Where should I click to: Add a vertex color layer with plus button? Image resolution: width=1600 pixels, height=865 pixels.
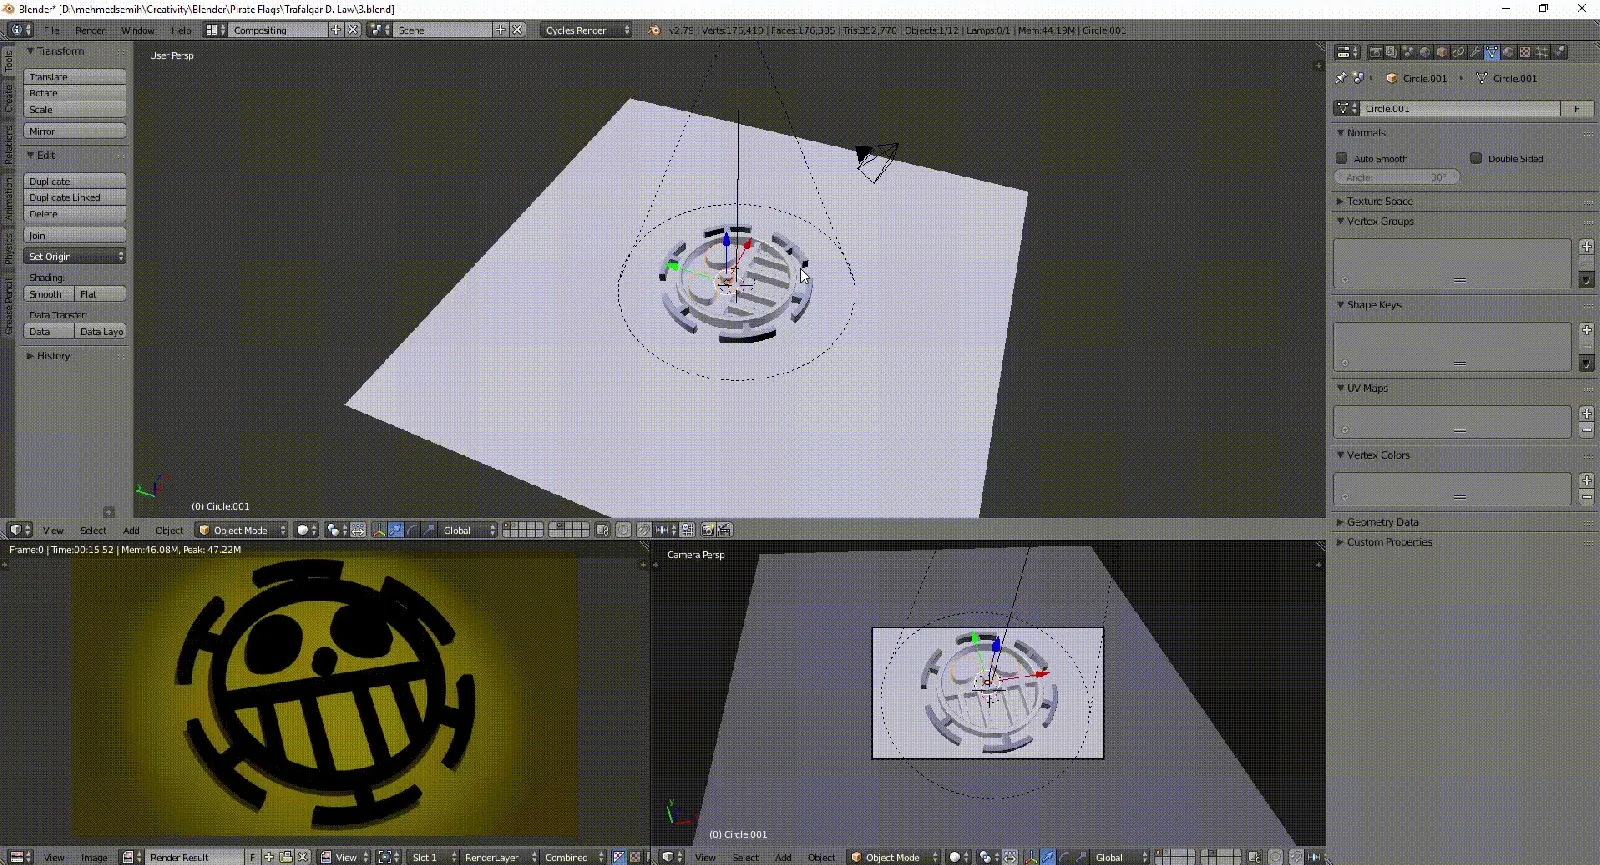click(1586, 480)
